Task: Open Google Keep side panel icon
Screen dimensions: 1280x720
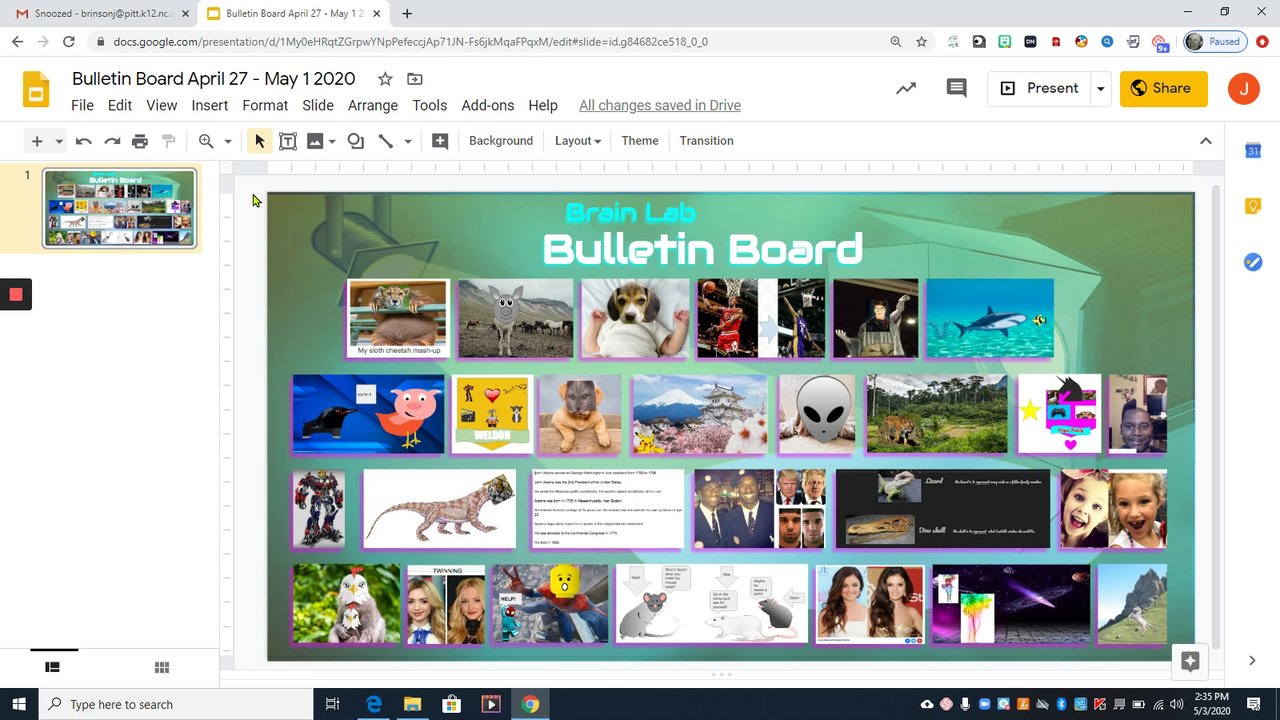Action: coord(1253,206)
